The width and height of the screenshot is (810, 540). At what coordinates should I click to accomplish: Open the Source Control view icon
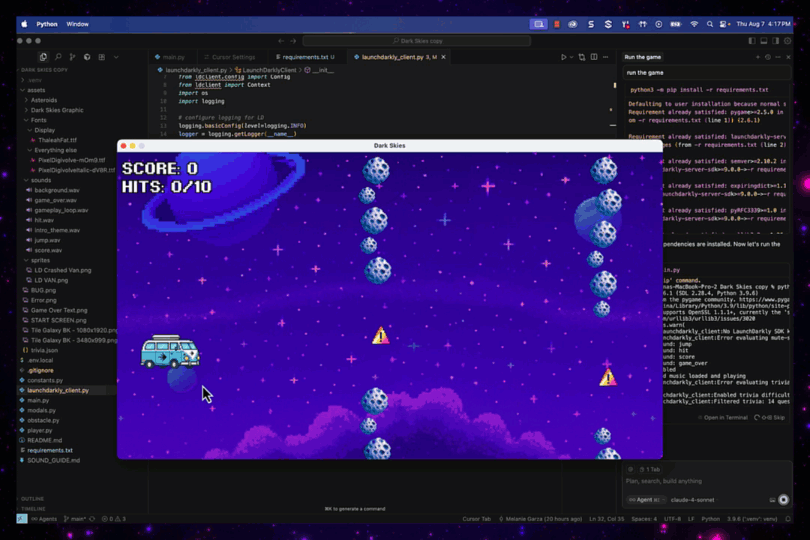click(72, 57)
